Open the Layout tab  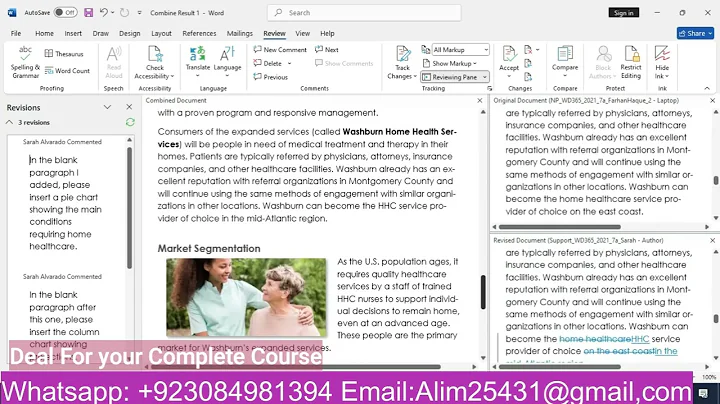(x=161, y=34)
